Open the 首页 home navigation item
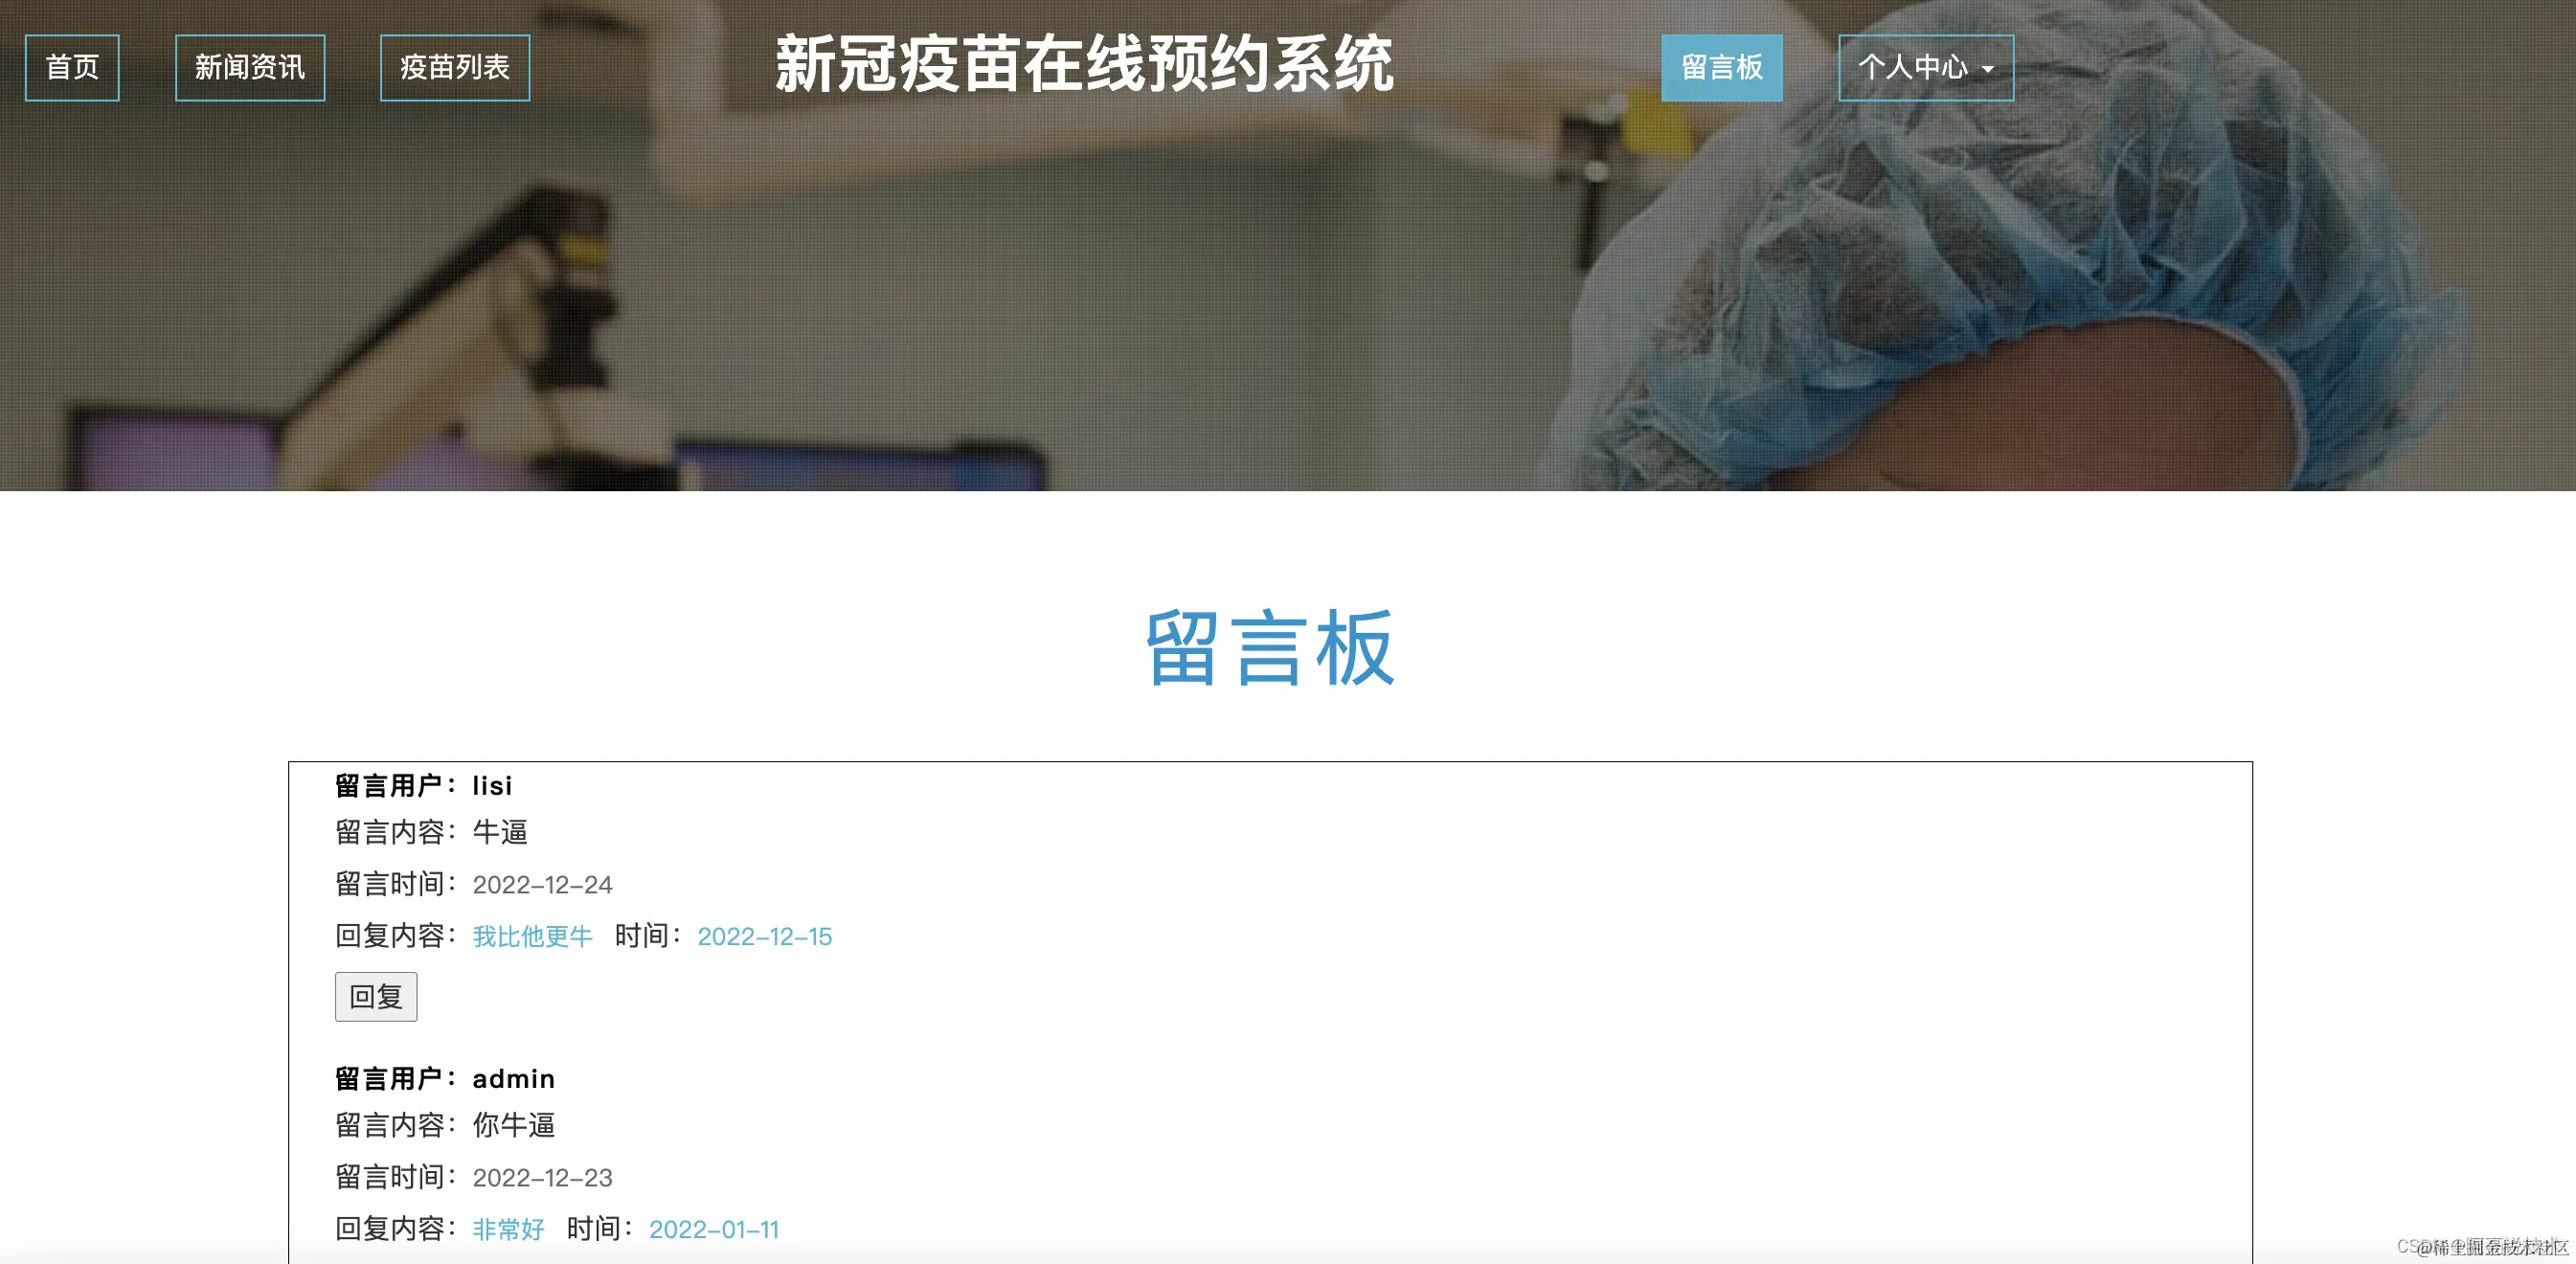The image size is (2576, 1264). click(72, 68)
